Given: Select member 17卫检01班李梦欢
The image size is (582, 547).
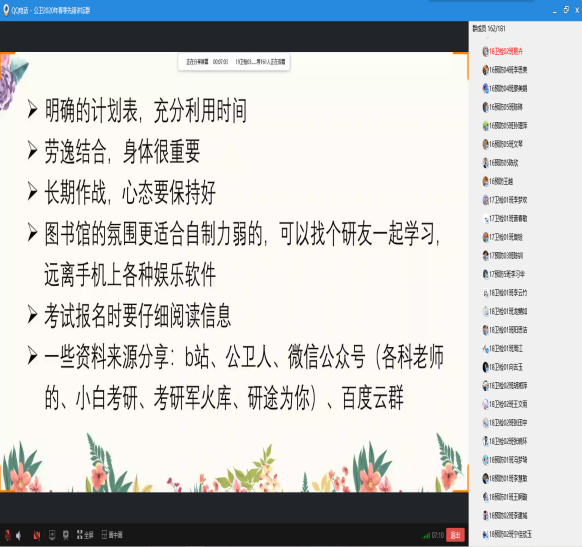Looking at the screenshot, I should pos(504,200).
